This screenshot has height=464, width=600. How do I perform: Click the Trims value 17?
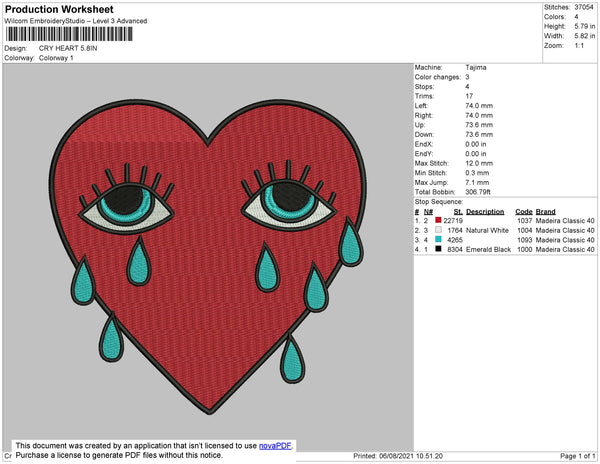click(x=469, y=96)
